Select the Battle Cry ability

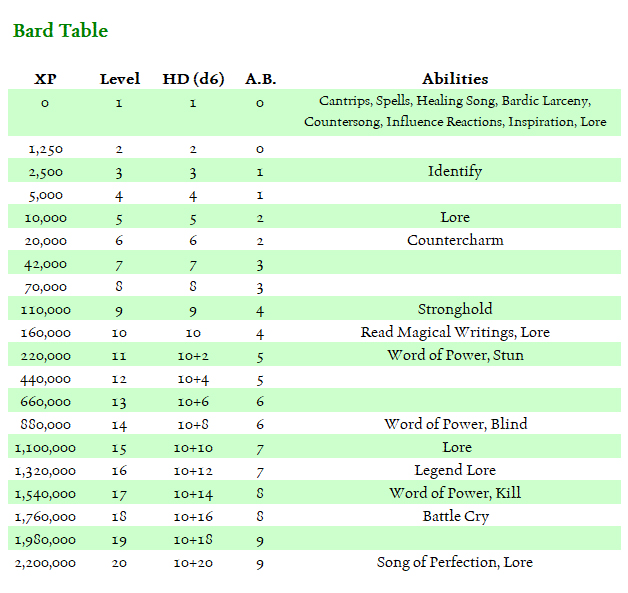455,516
